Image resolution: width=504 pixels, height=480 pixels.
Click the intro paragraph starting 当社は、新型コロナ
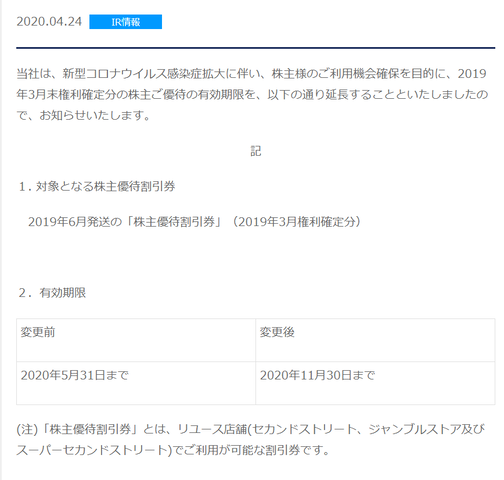click(252, 94)
